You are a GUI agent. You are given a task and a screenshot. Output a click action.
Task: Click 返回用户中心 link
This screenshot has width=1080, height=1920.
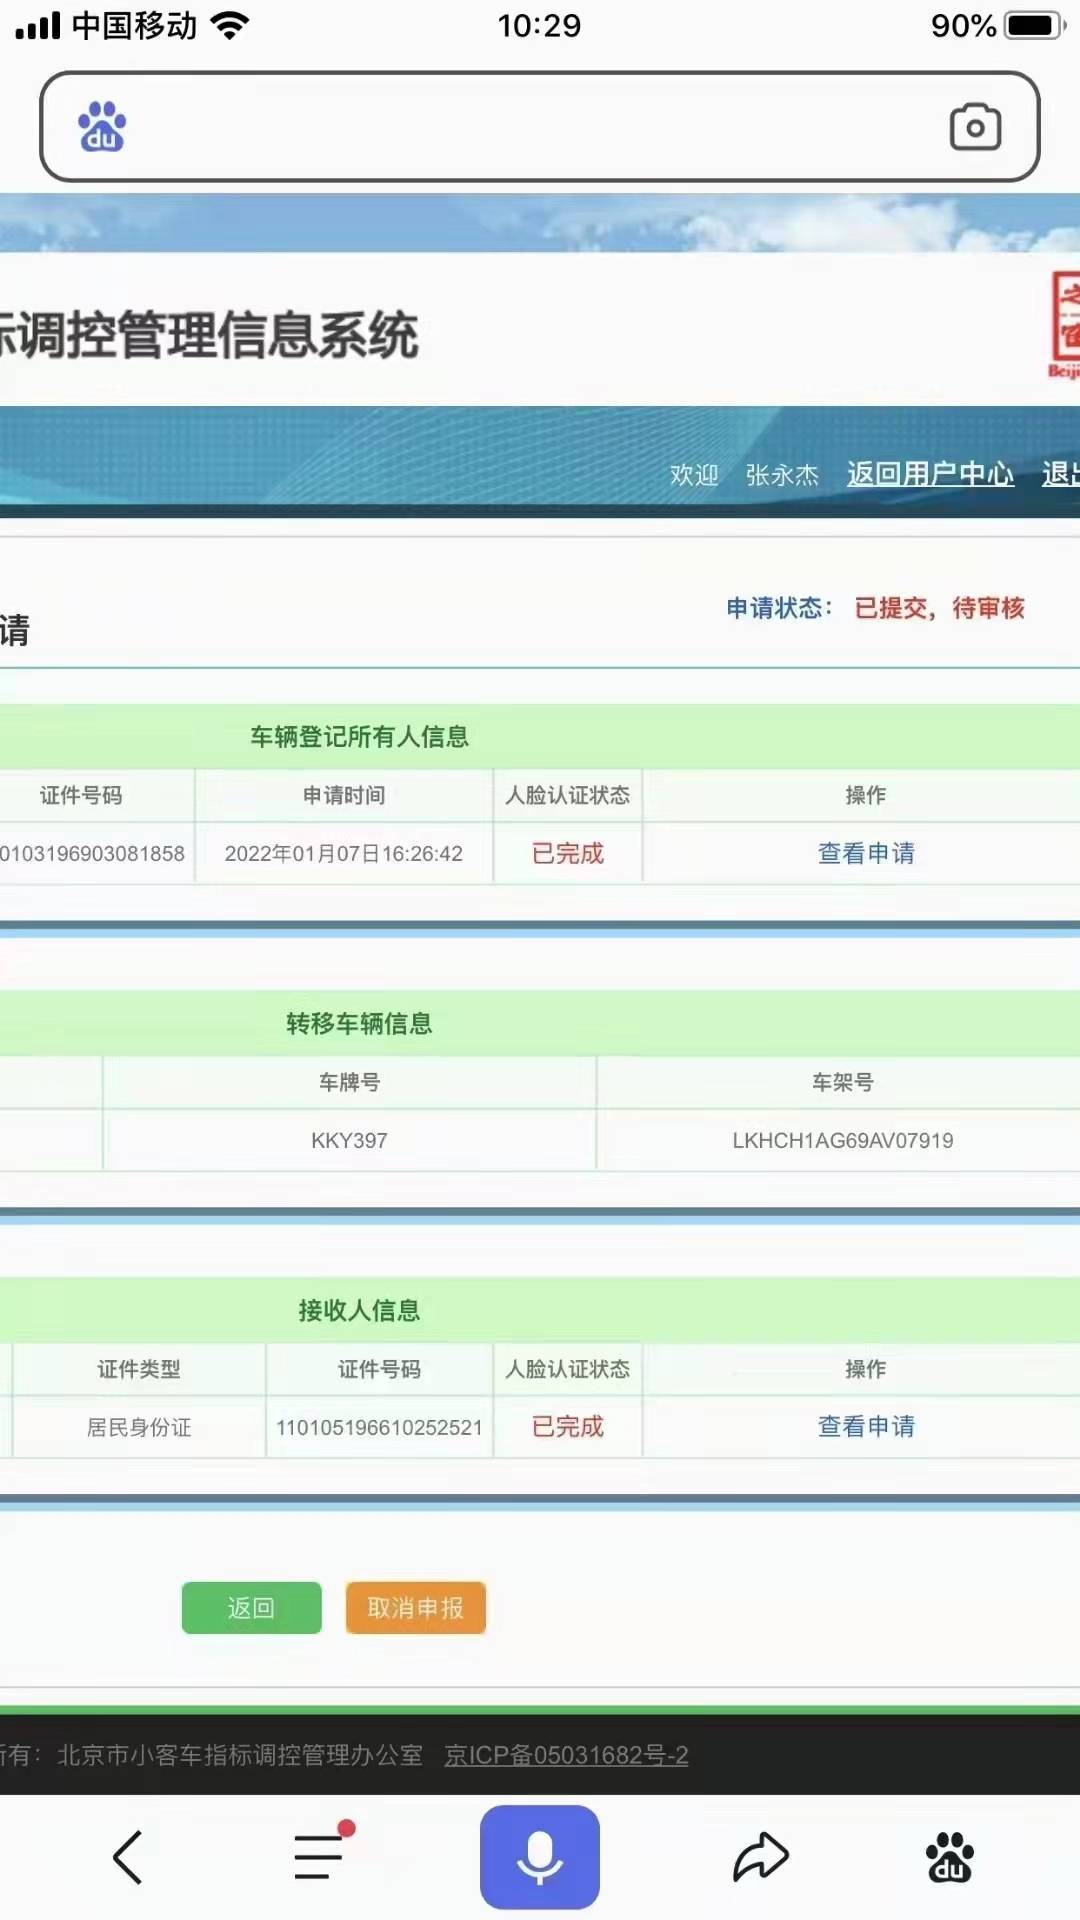[x=930, y=474]
